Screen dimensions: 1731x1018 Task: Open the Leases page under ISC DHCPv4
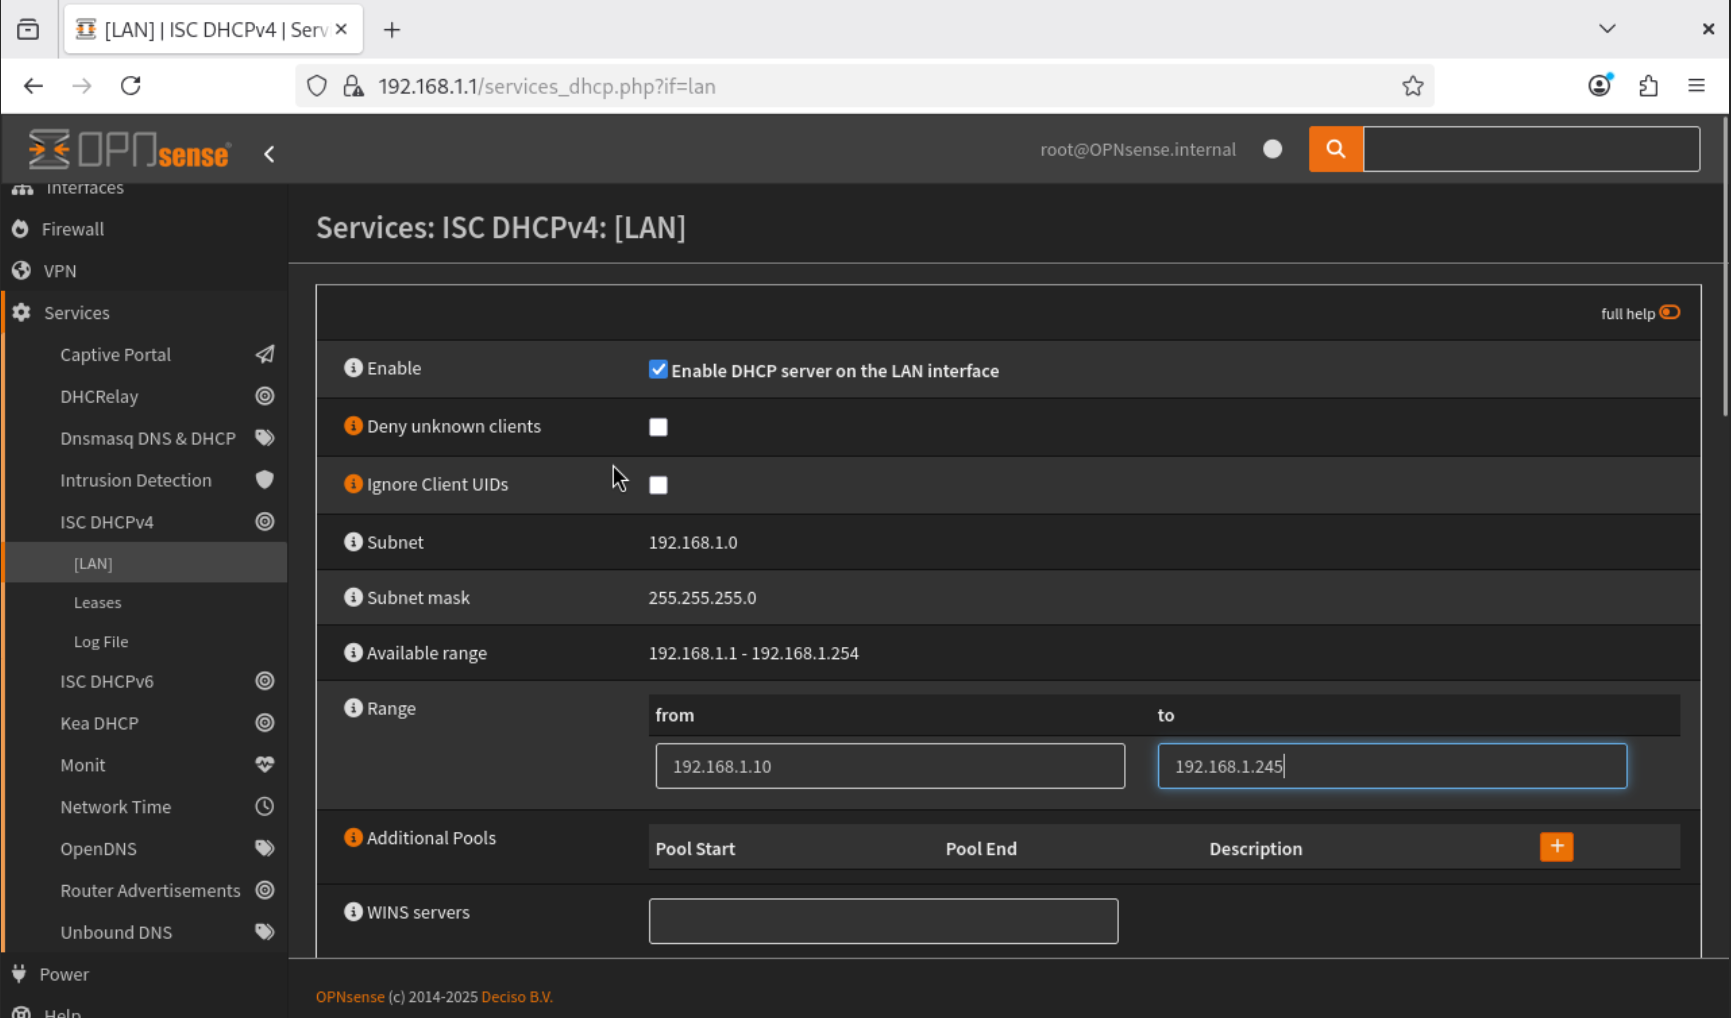tap(97, 603)
